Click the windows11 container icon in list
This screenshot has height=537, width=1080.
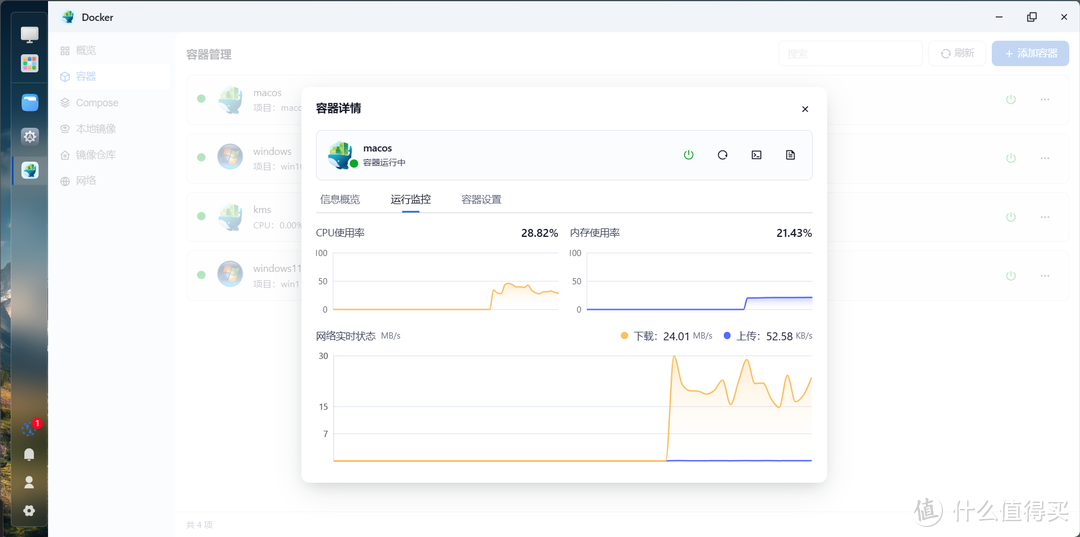(x=230, y=273)
